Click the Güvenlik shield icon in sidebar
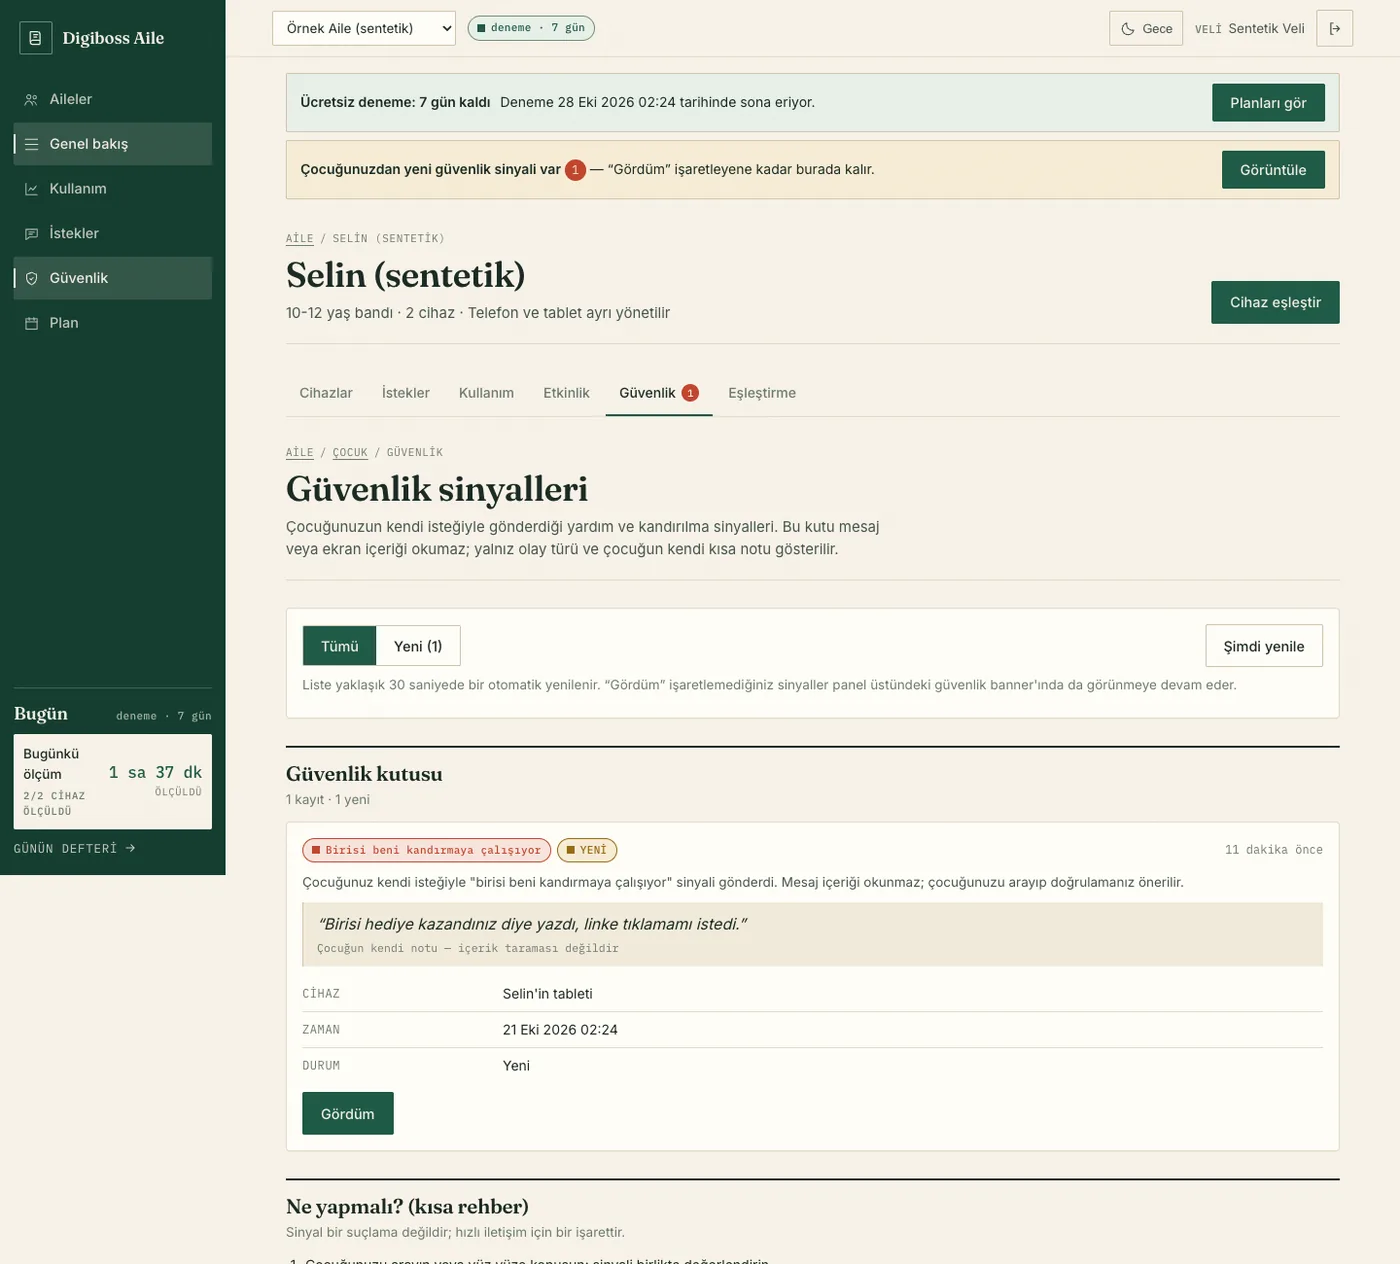 pyautogui.click(x=31, y=278)
